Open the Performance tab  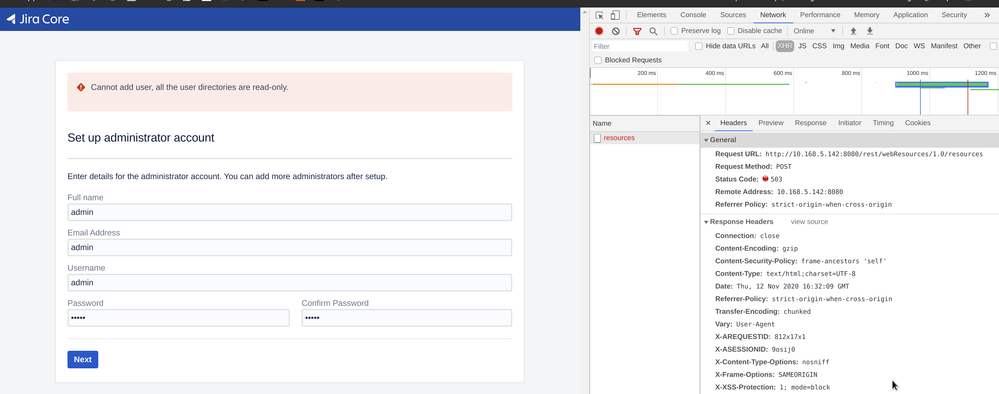[820, 15]
